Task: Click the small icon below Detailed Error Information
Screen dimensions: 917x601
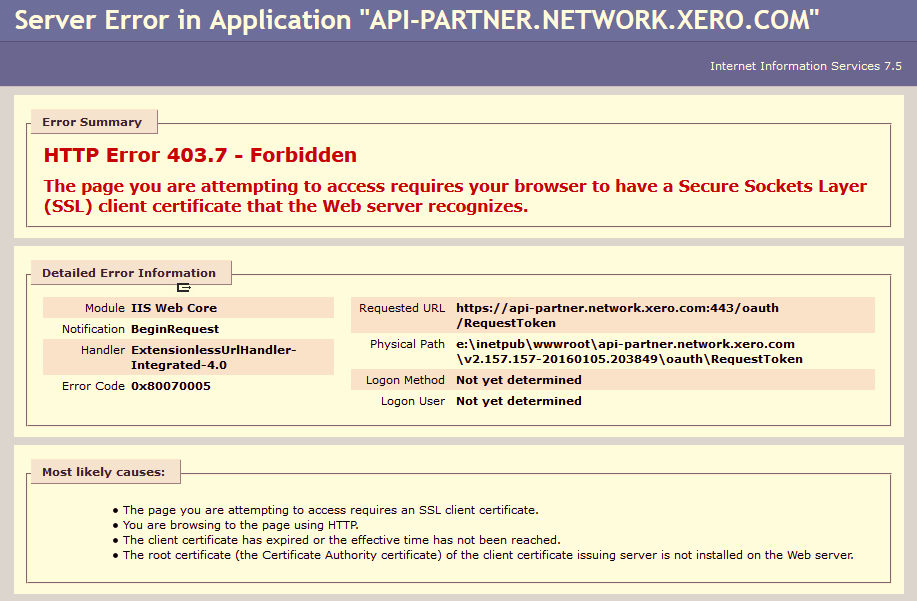Action: 184,287
